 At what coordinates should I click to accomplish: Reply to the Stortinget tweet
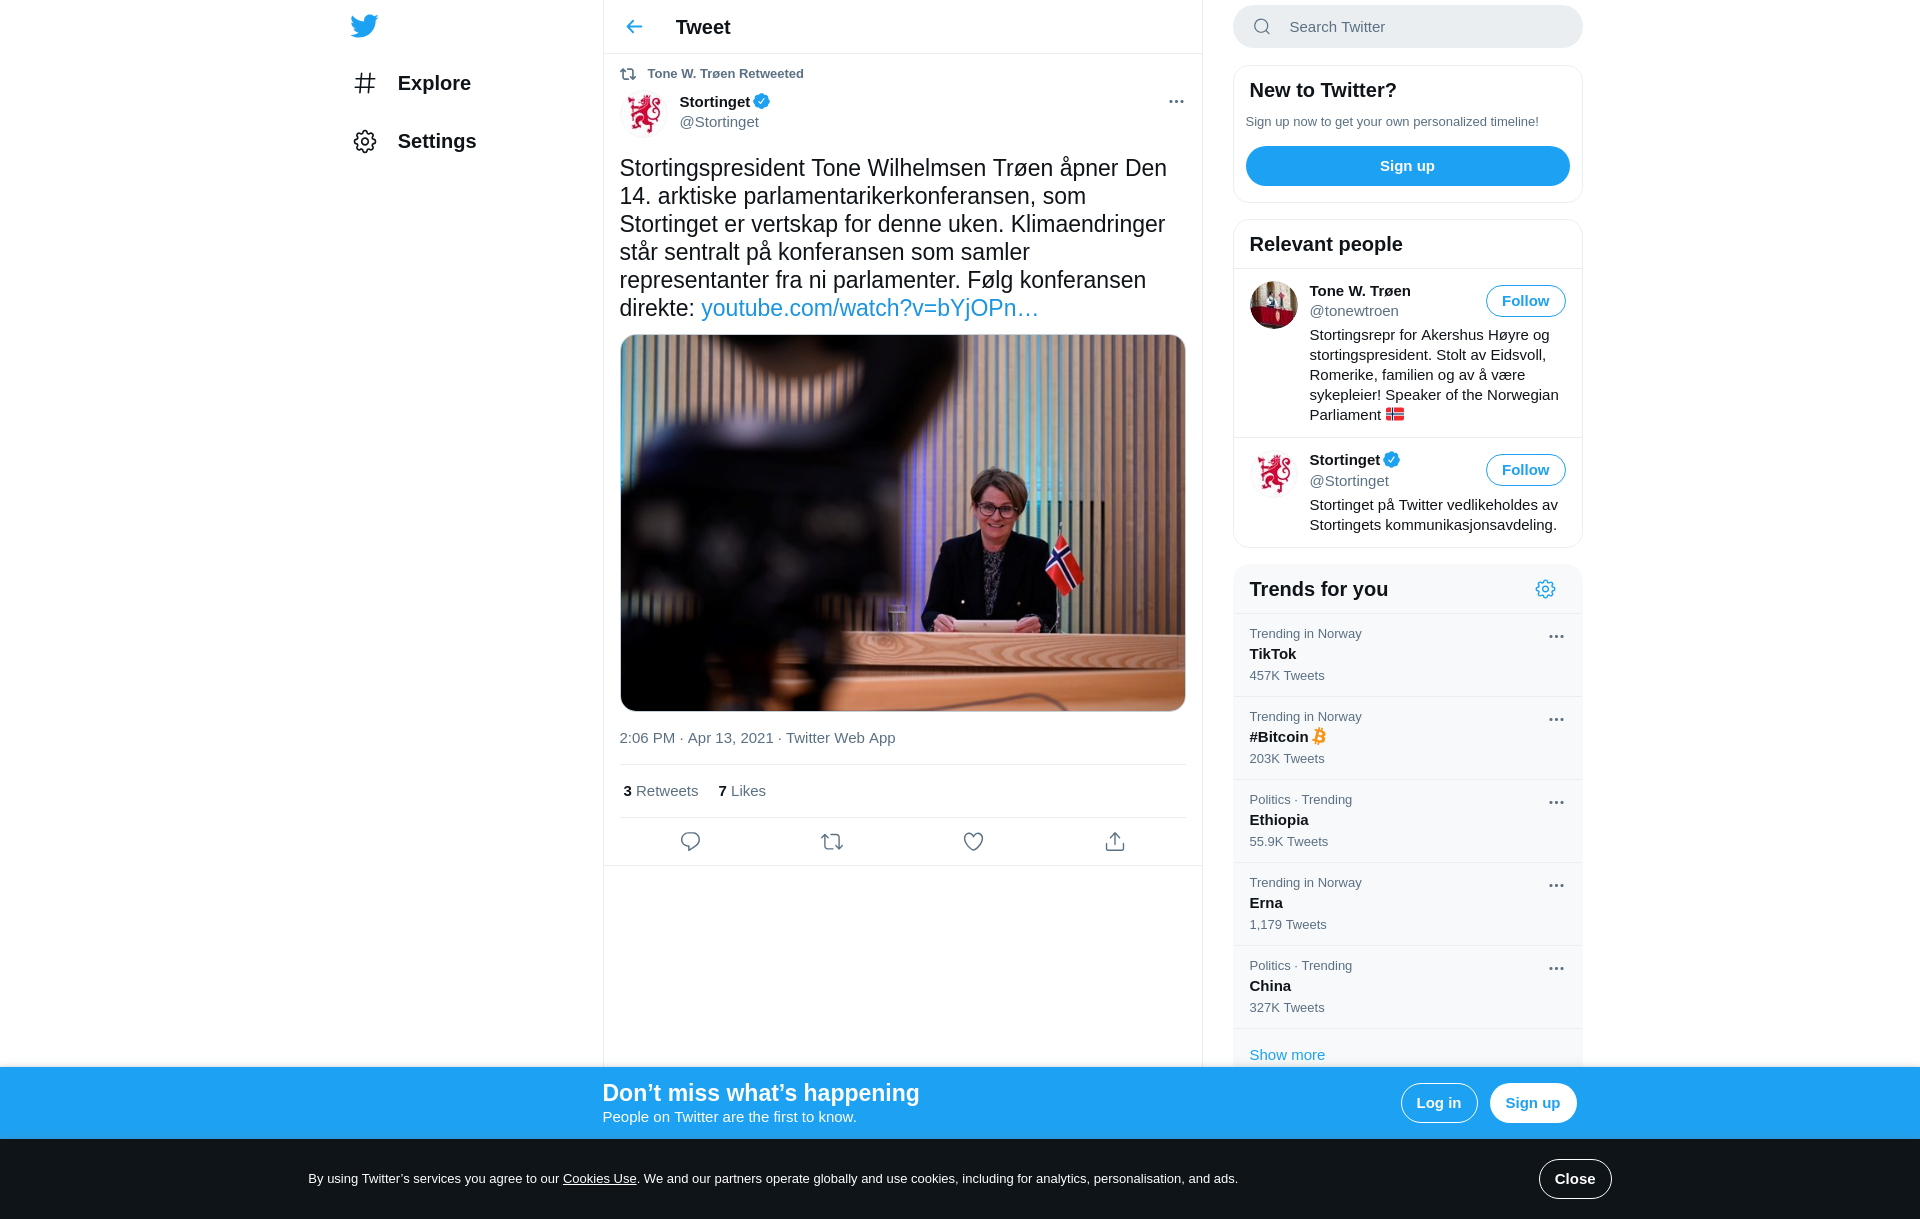point(690,842)
